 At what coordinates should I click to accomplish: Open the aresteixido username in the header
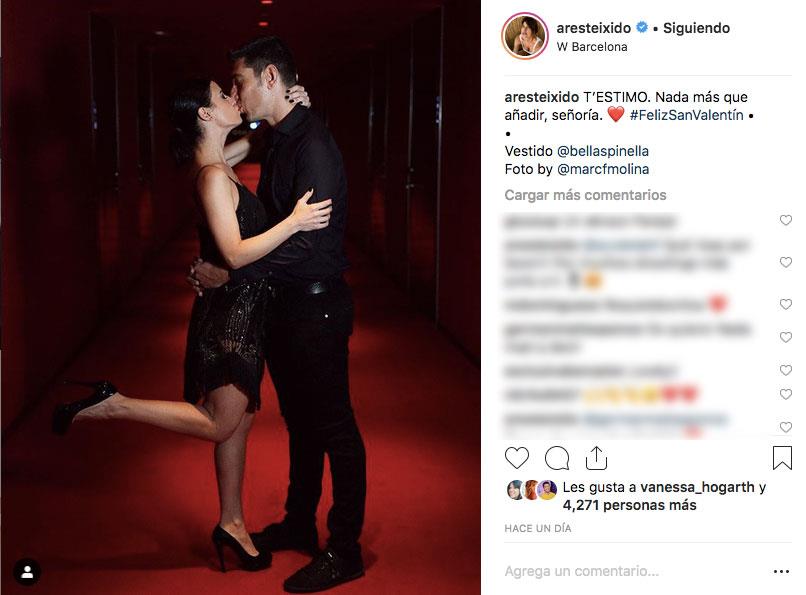tap(594, 28)
